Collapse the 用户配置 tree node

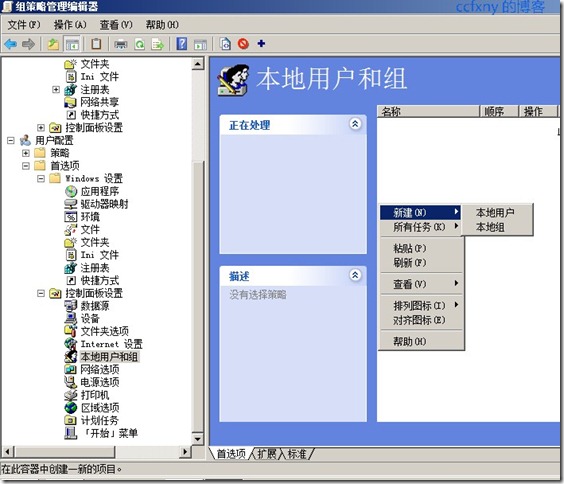(x=11, y=140)
